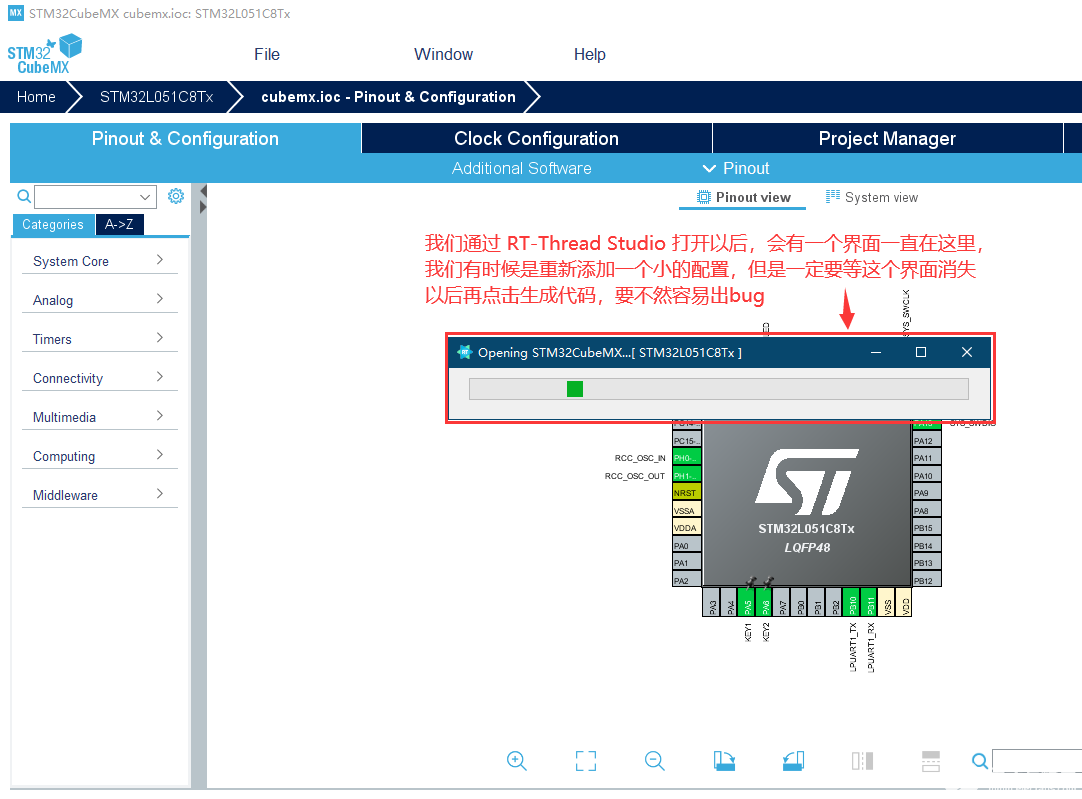Click pin PH0 RCC_OSC_IN
Image resolution: width=1082 pixels, height=799 pixels.
687,457
